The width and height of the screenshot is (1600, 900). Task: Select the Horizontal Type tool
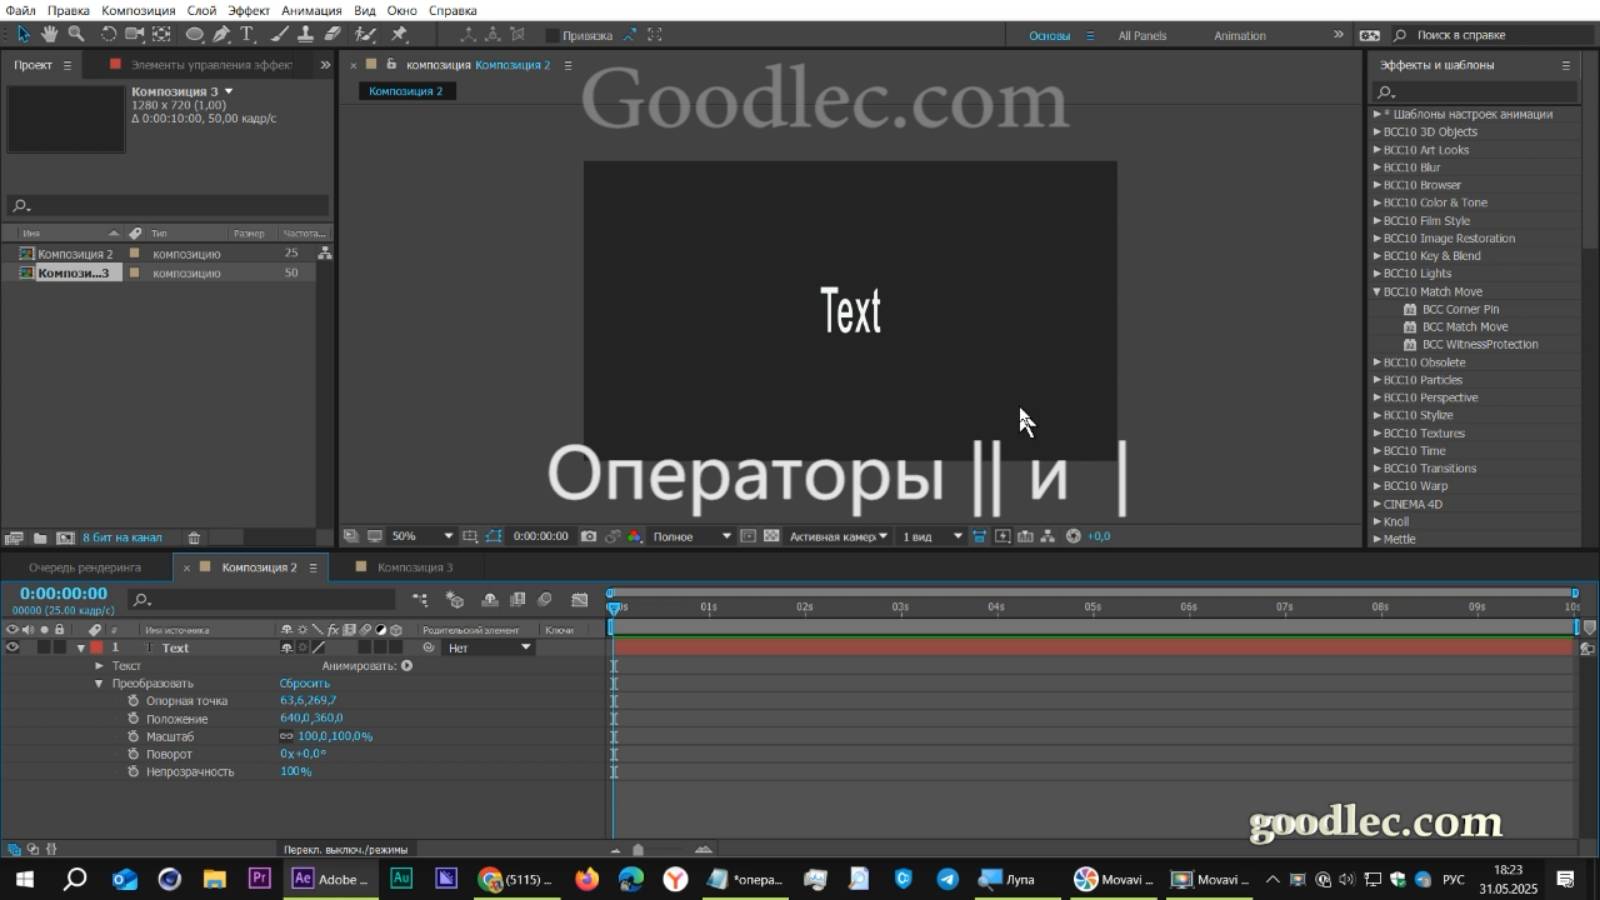point(247,34)
